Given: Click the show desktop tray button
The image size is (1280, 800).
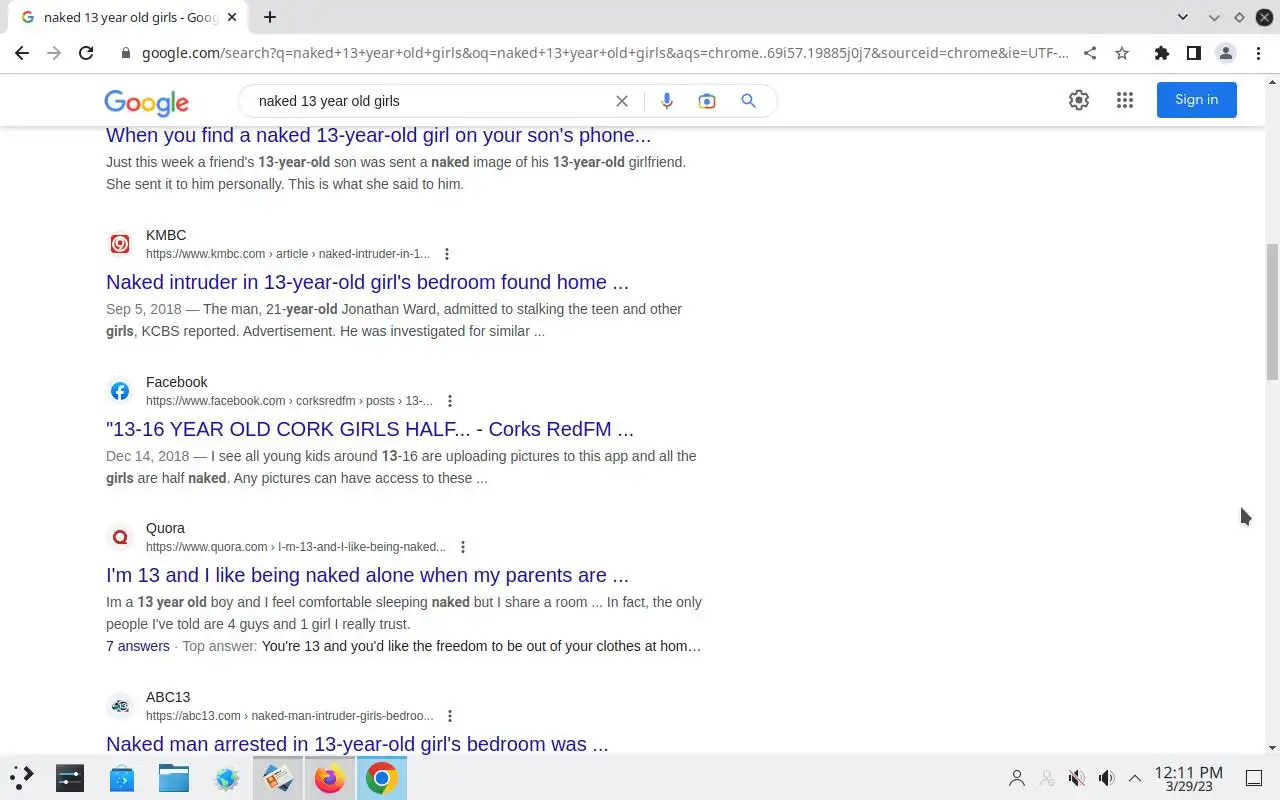Looking at the screenshot, I should tap(1253, 778).
